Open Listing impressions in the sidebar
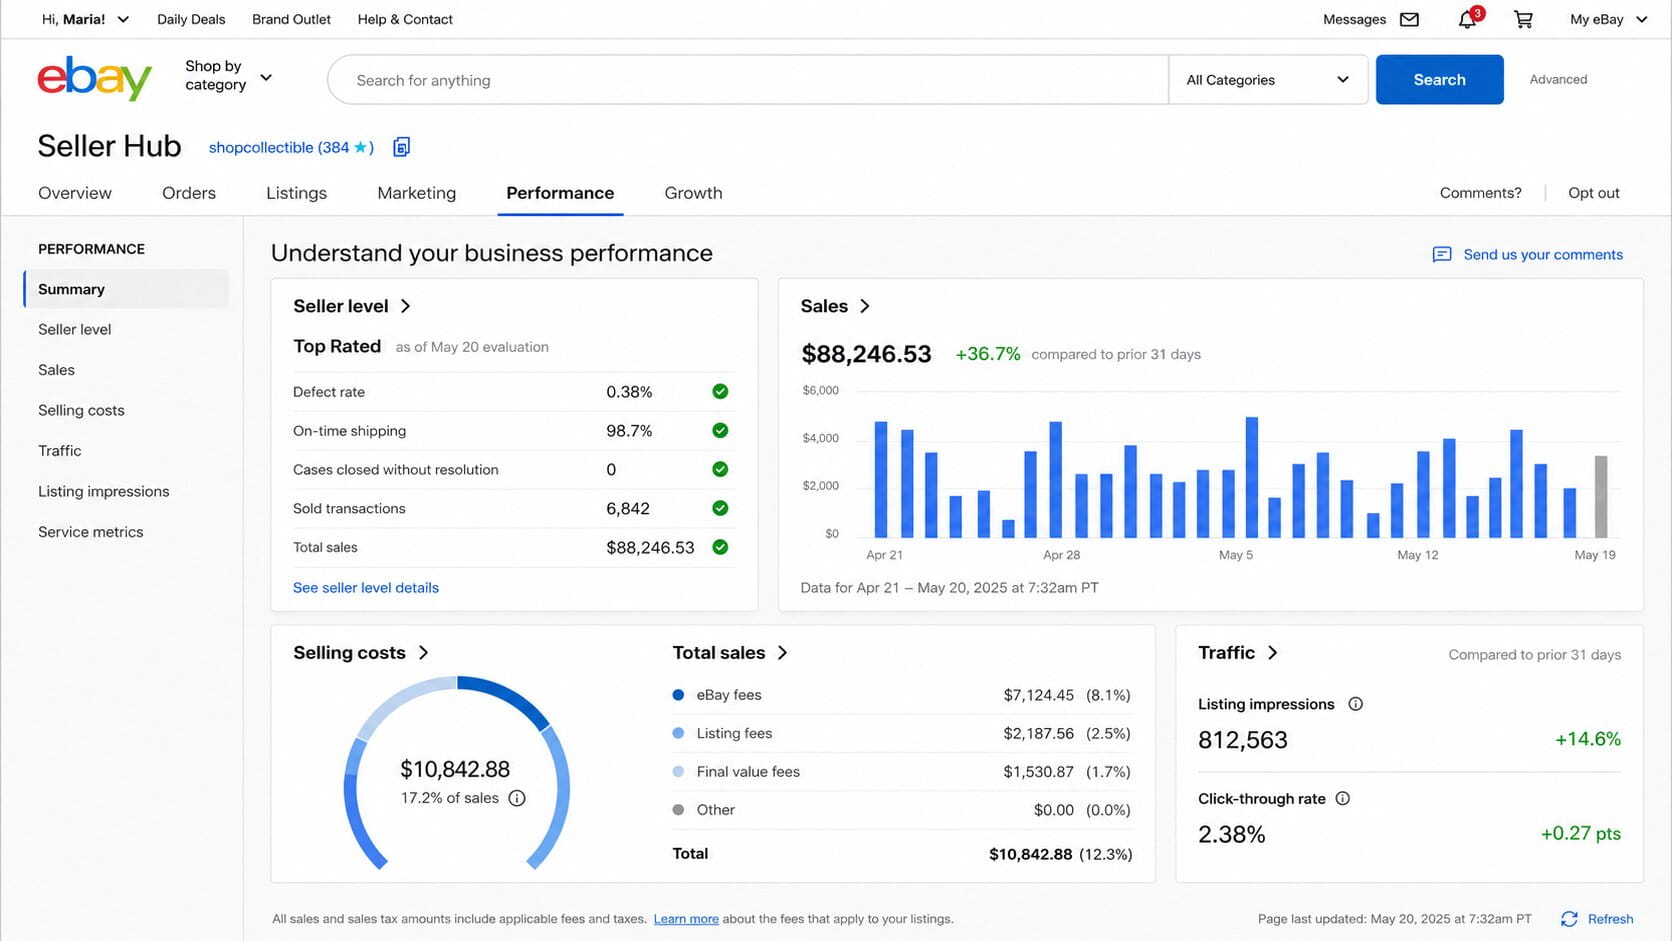The image size is (1672, 941). point(104,491)
